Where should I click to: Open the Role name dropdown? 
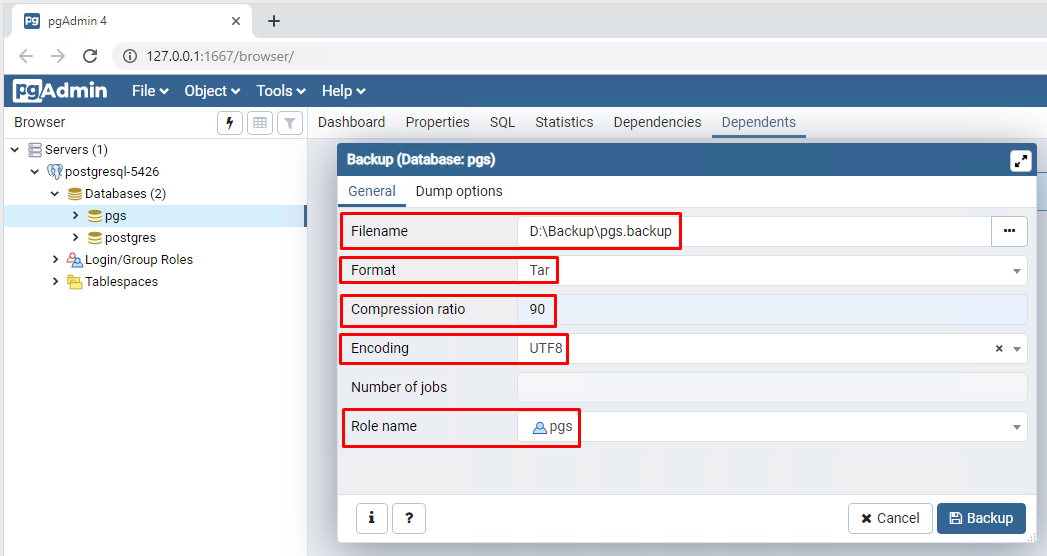tap(1017, 427)
